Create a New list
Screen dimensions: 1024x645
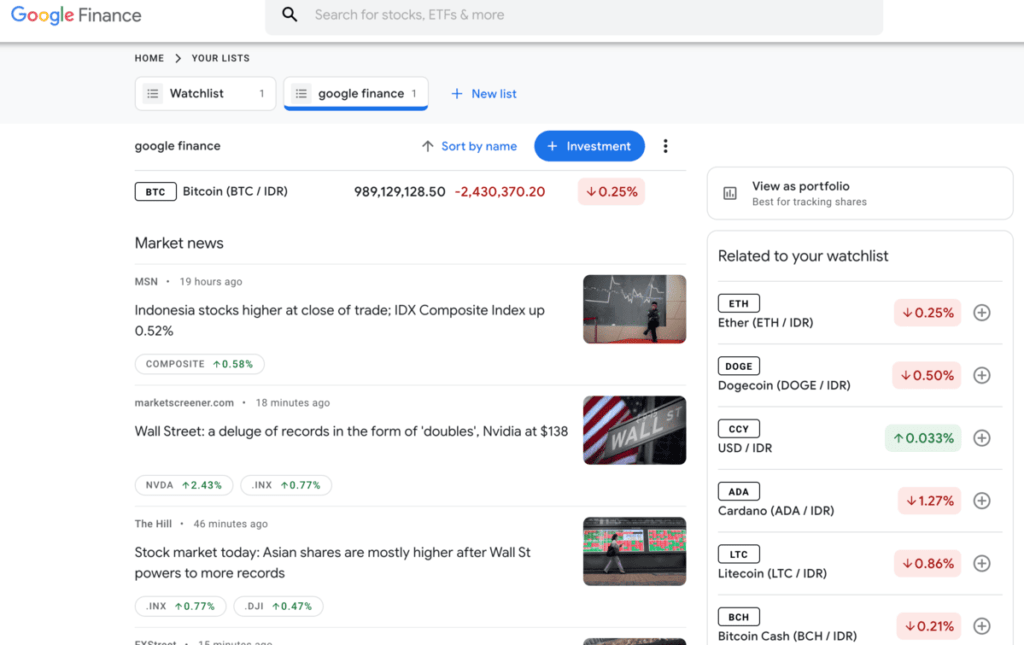pos(483,93)
